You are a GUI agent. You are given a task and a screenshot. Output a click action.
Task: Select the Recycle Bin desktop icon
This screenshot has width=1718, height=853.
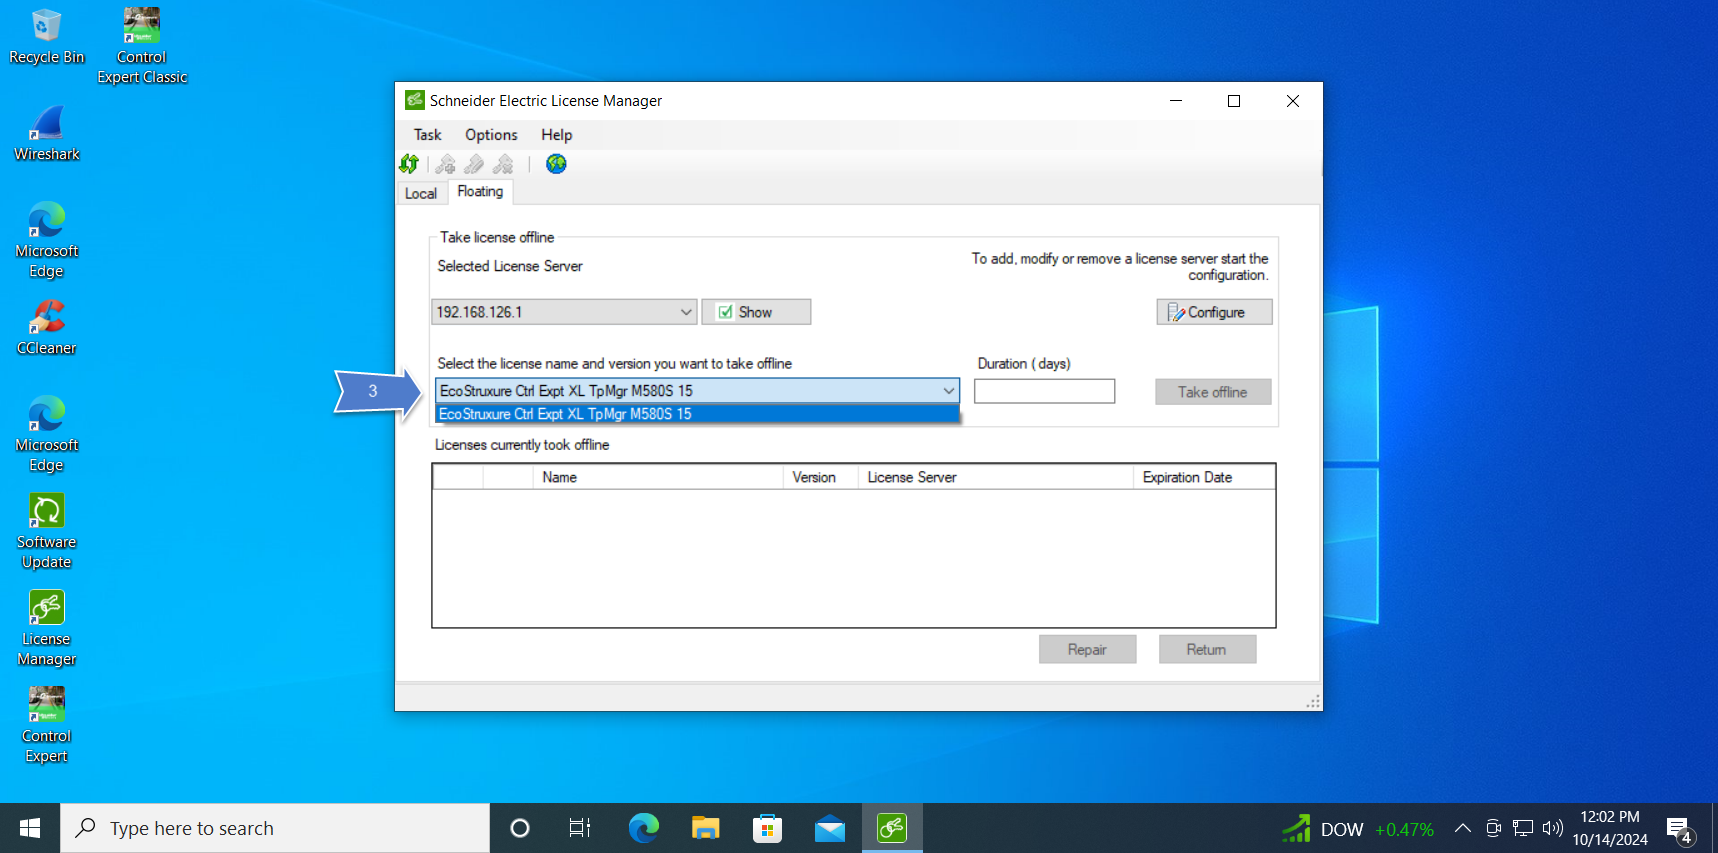(x=47, y=37)
